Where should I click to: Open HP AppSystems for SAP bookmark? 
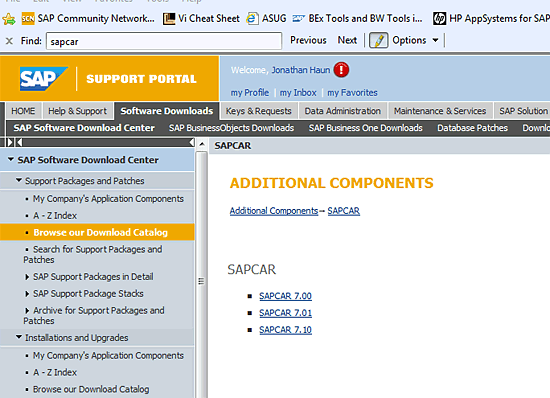tap(491, 19)
